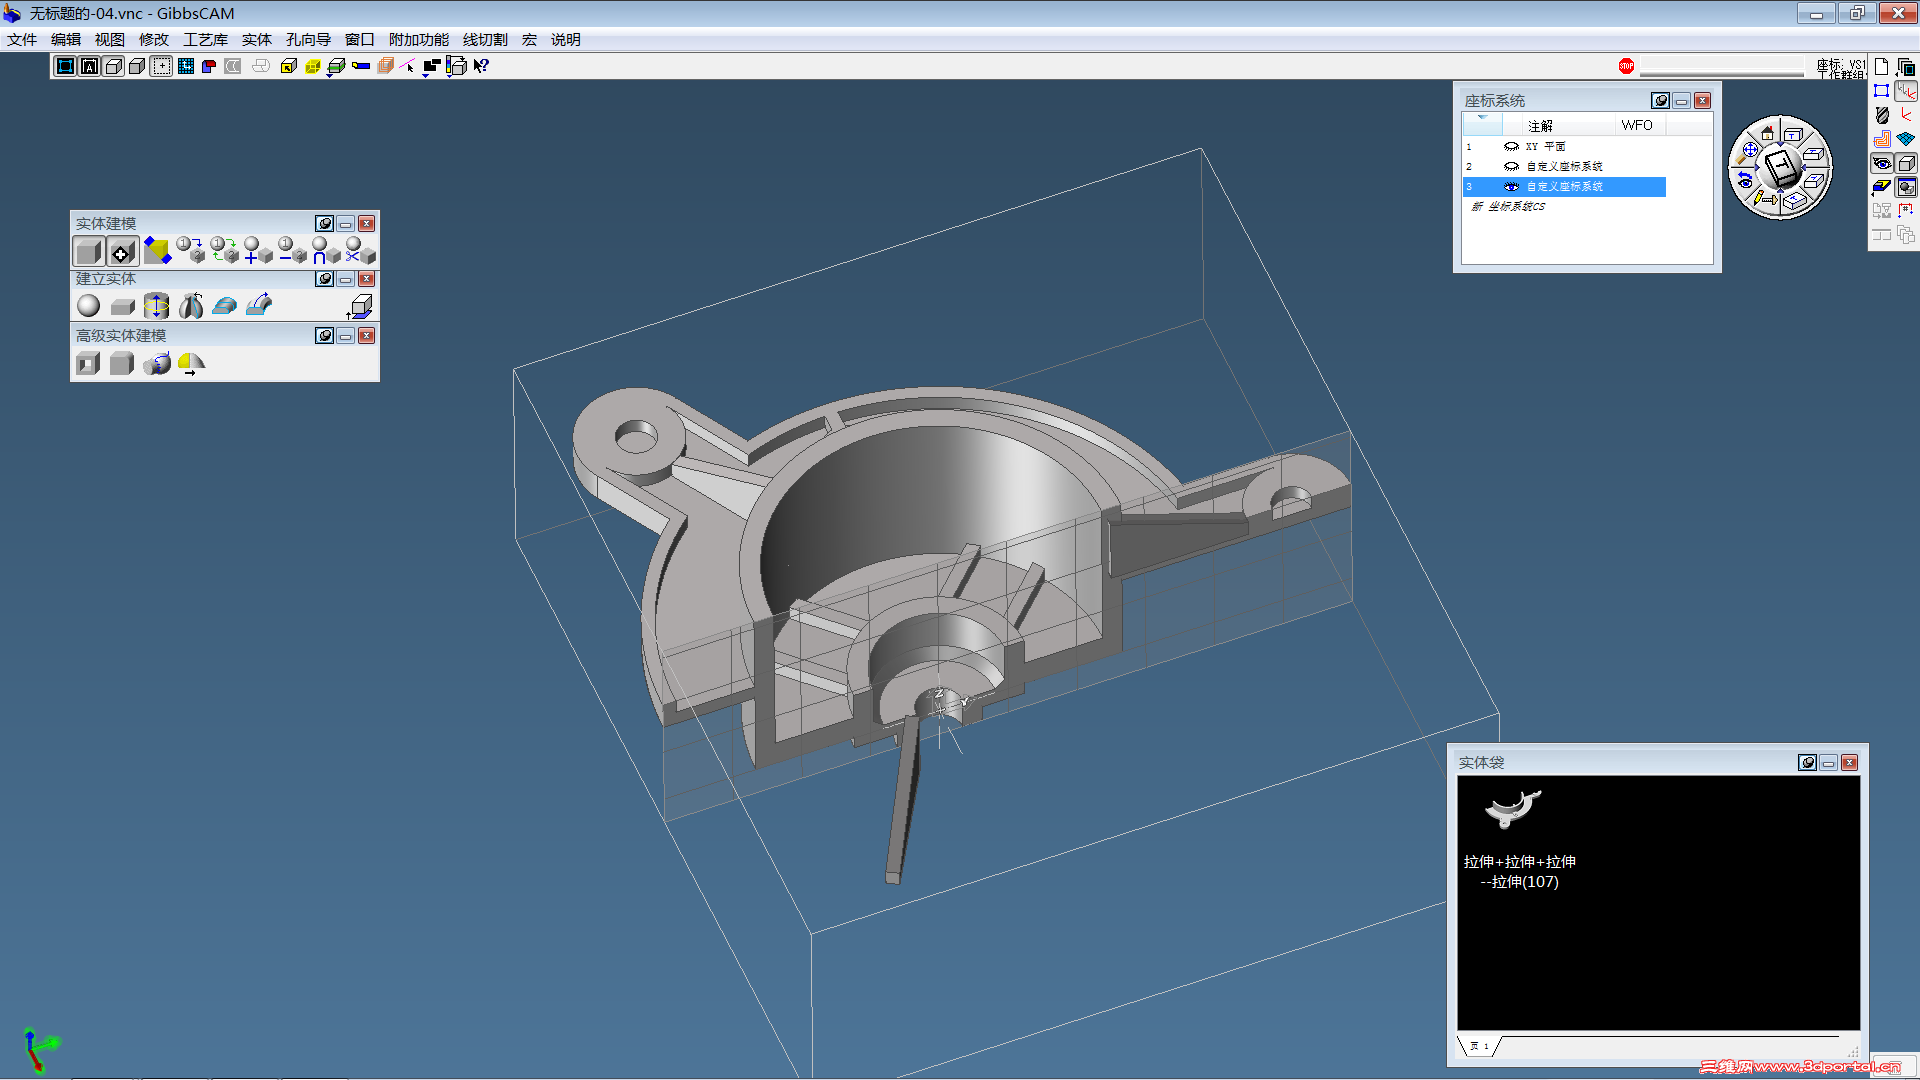Toggle visibility eye of row 2 自定义坐标系统
Screen dimensions: 1920x1080
[1511, 167]
